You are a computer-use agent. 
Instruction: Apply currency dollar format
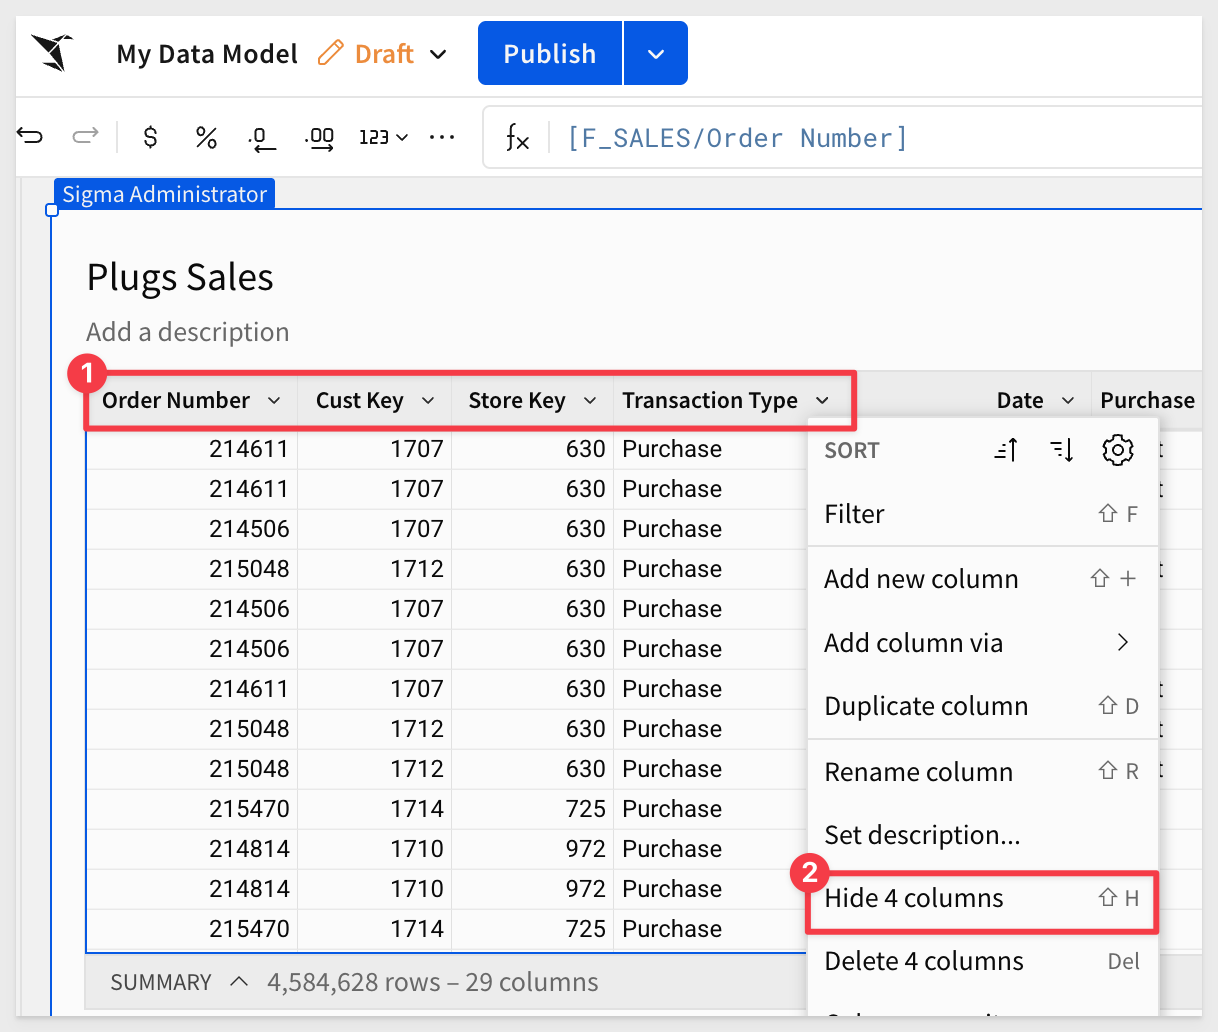click(150, 137)
